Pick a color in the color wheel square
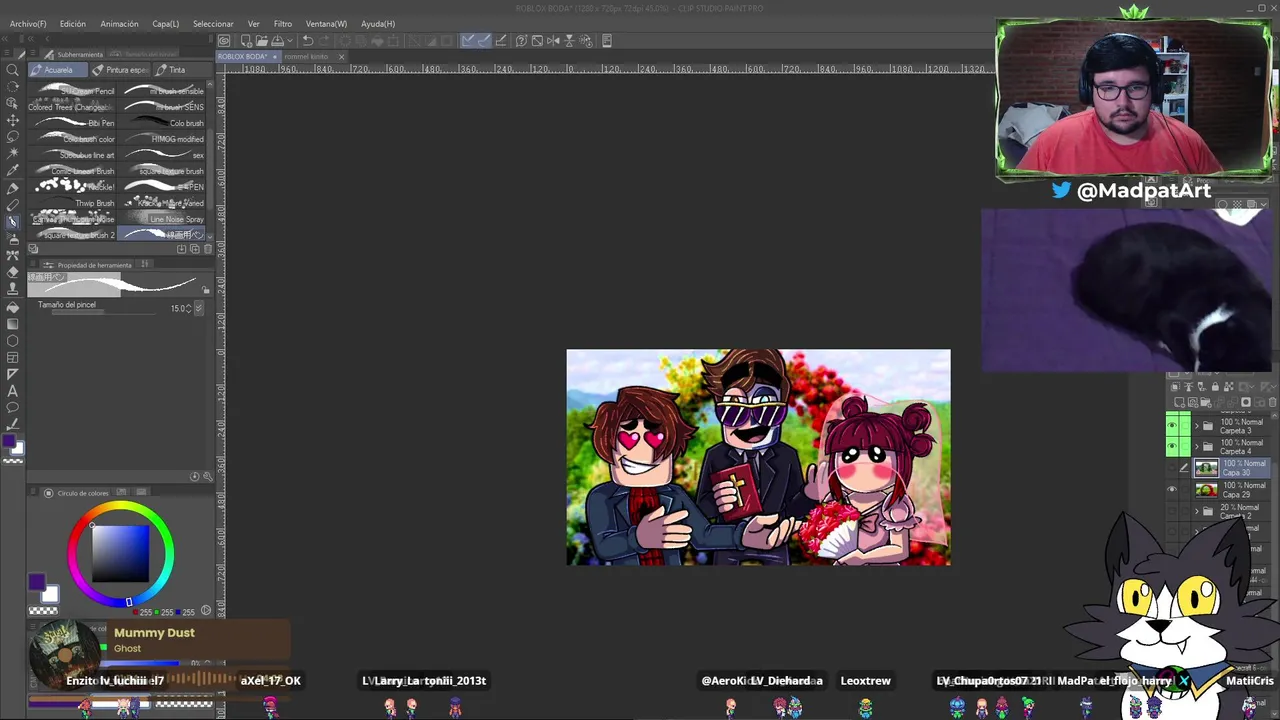Viewport: 1280px width, 720px height. (120, 553)
